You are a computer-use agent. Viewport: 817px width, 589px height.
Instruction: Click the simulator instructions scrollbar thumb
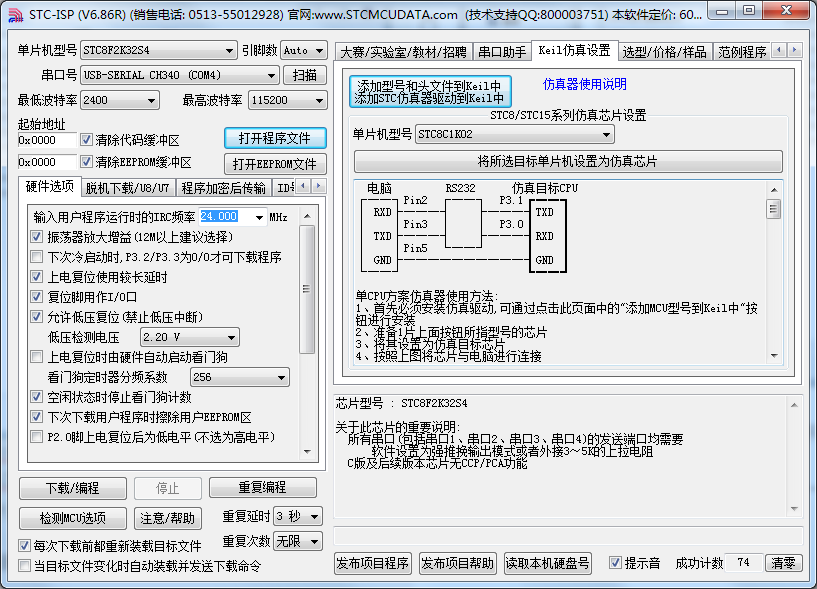pos(774,210)
